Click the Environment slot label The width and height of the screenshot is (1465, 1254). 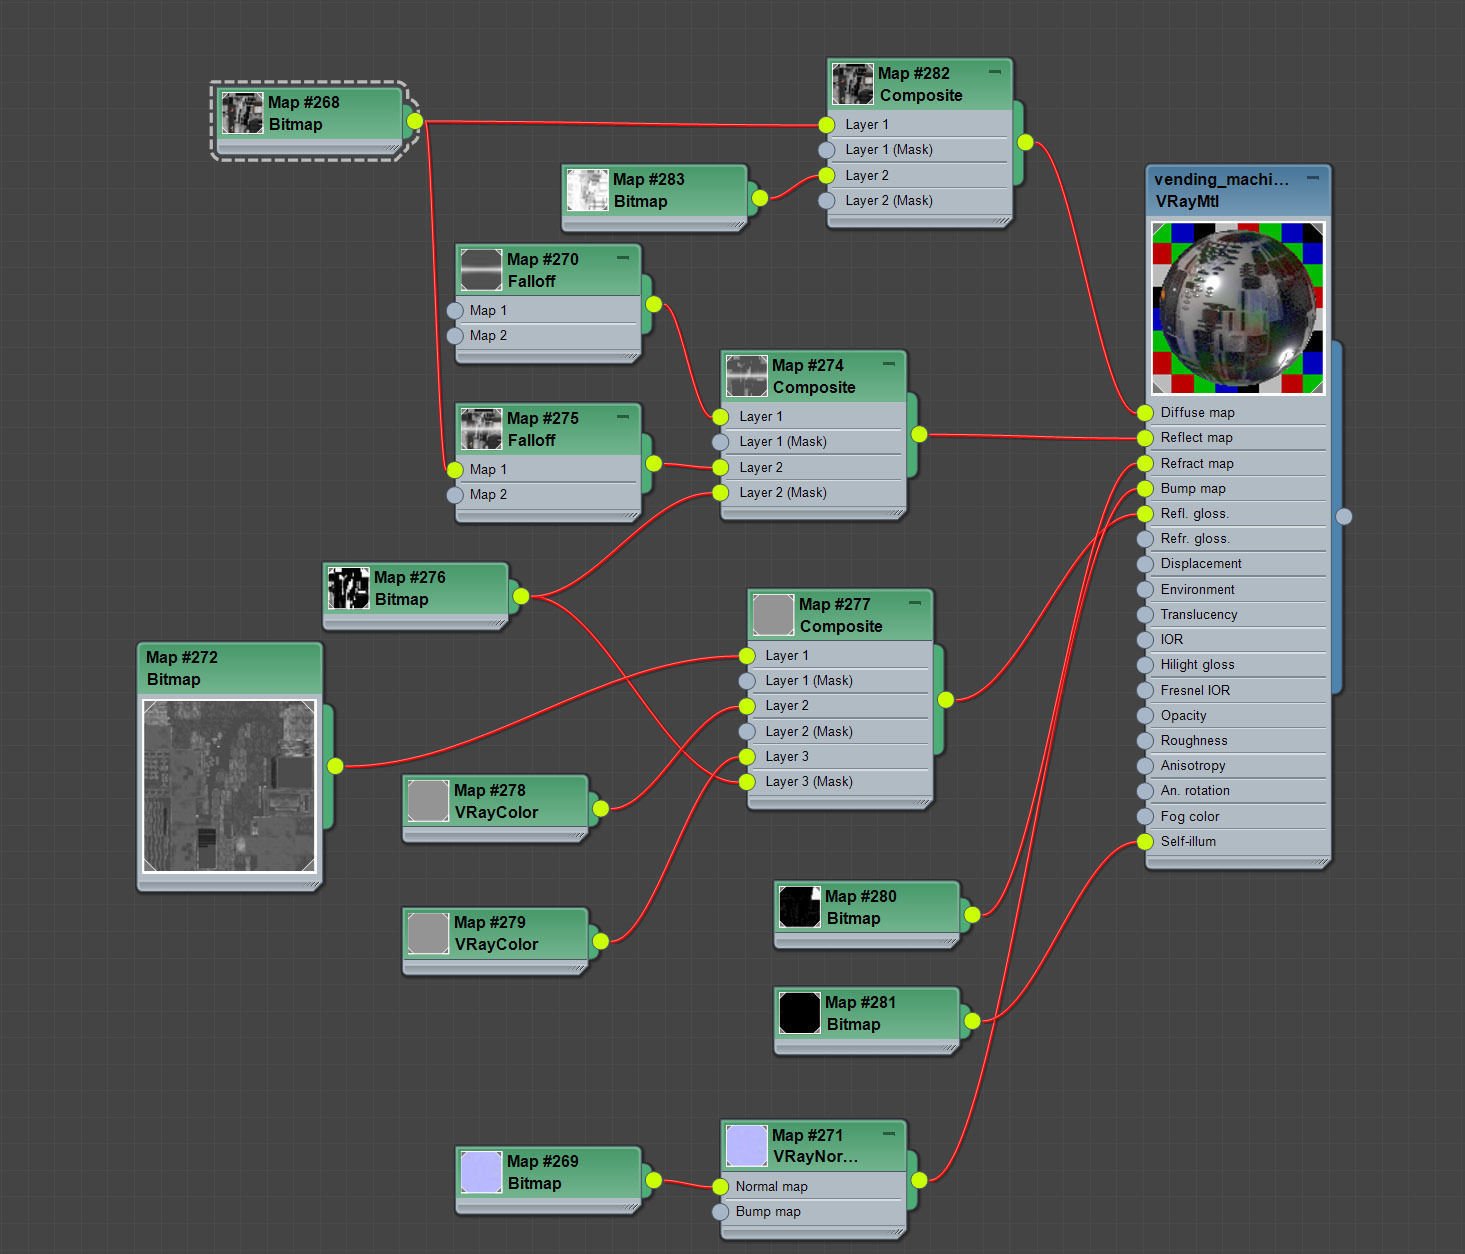pyautogui.click(x=1198, y=589)
